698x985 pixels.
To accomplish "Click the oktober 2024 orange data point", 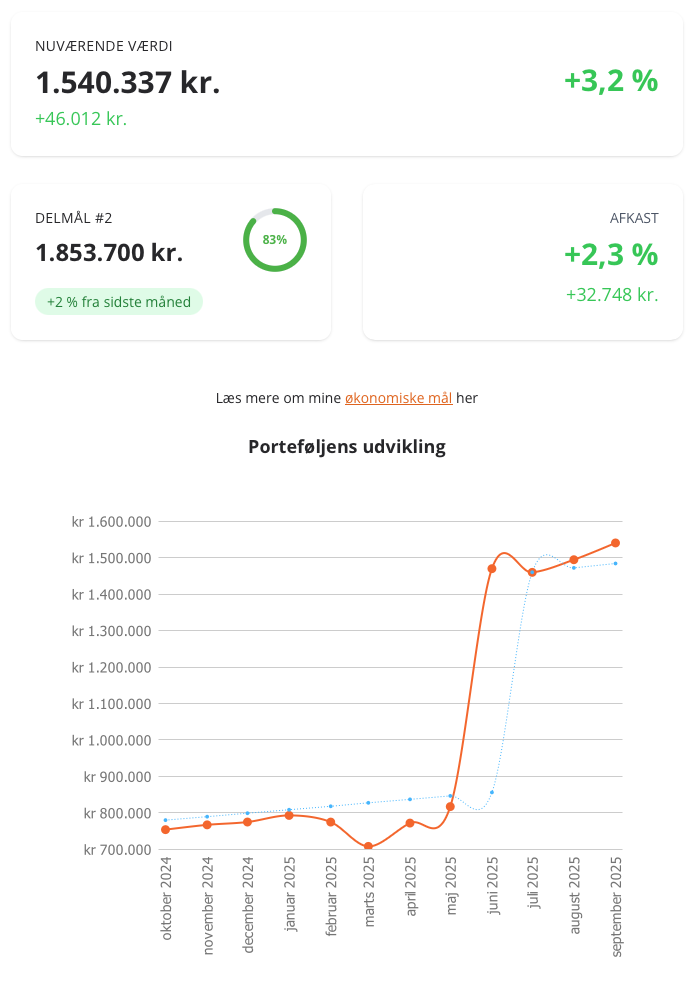I will click(165, 830).
